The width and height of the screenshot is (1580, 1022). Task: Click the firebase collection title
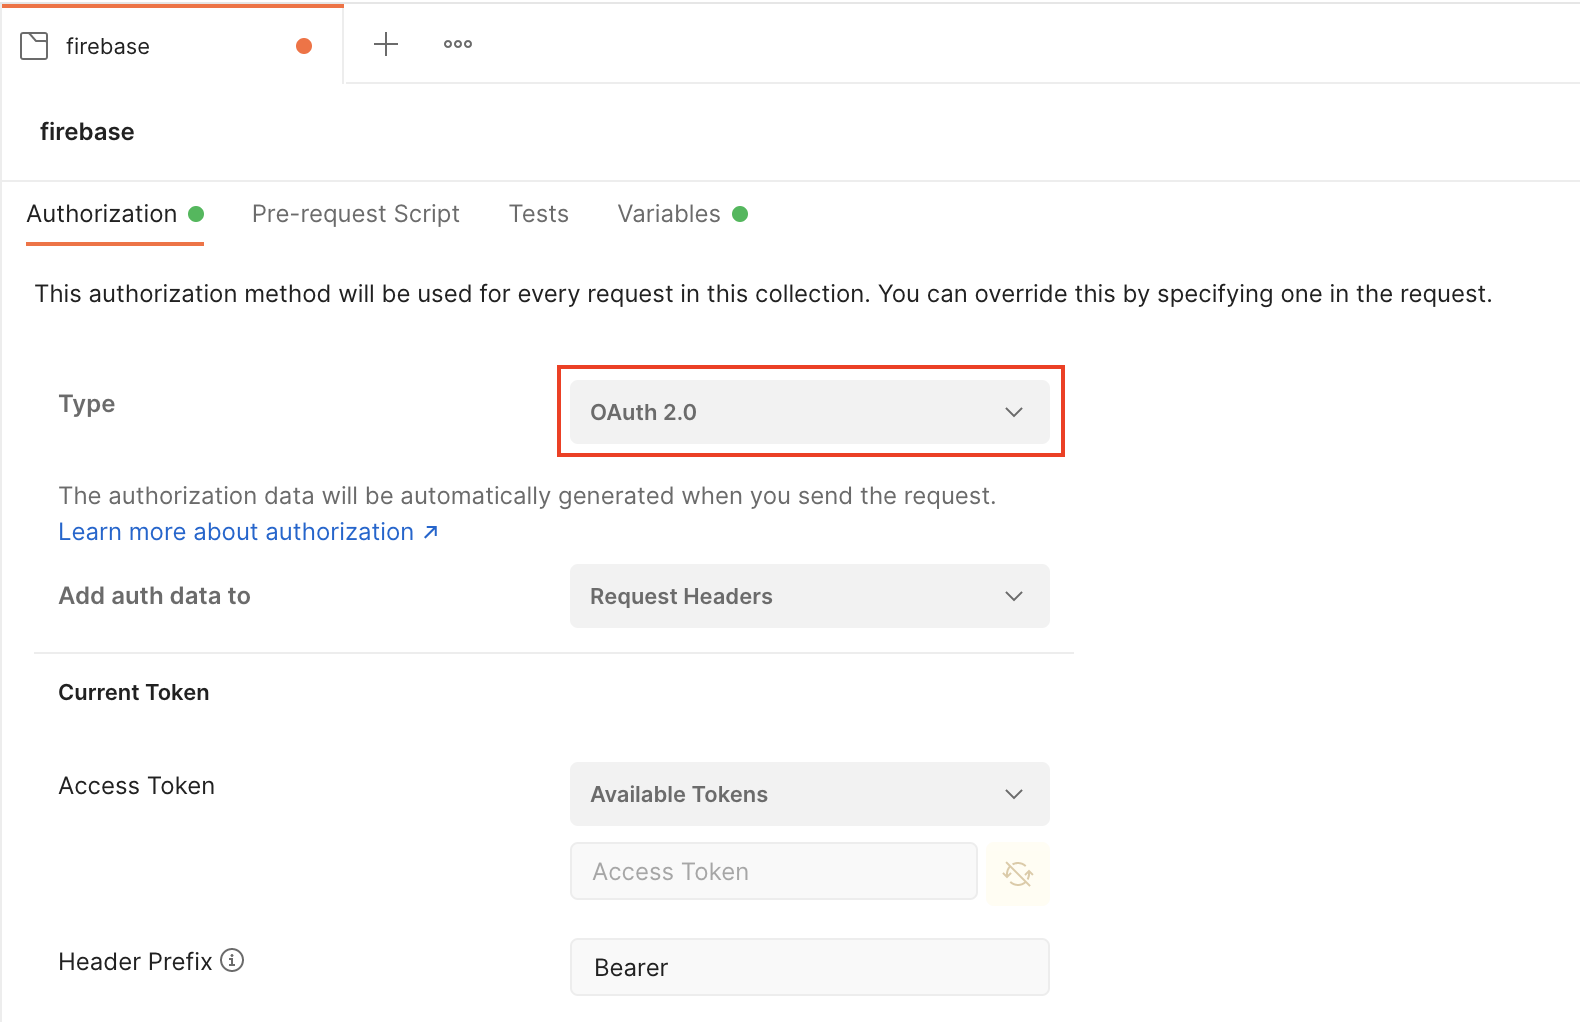(x=87, y=132)
